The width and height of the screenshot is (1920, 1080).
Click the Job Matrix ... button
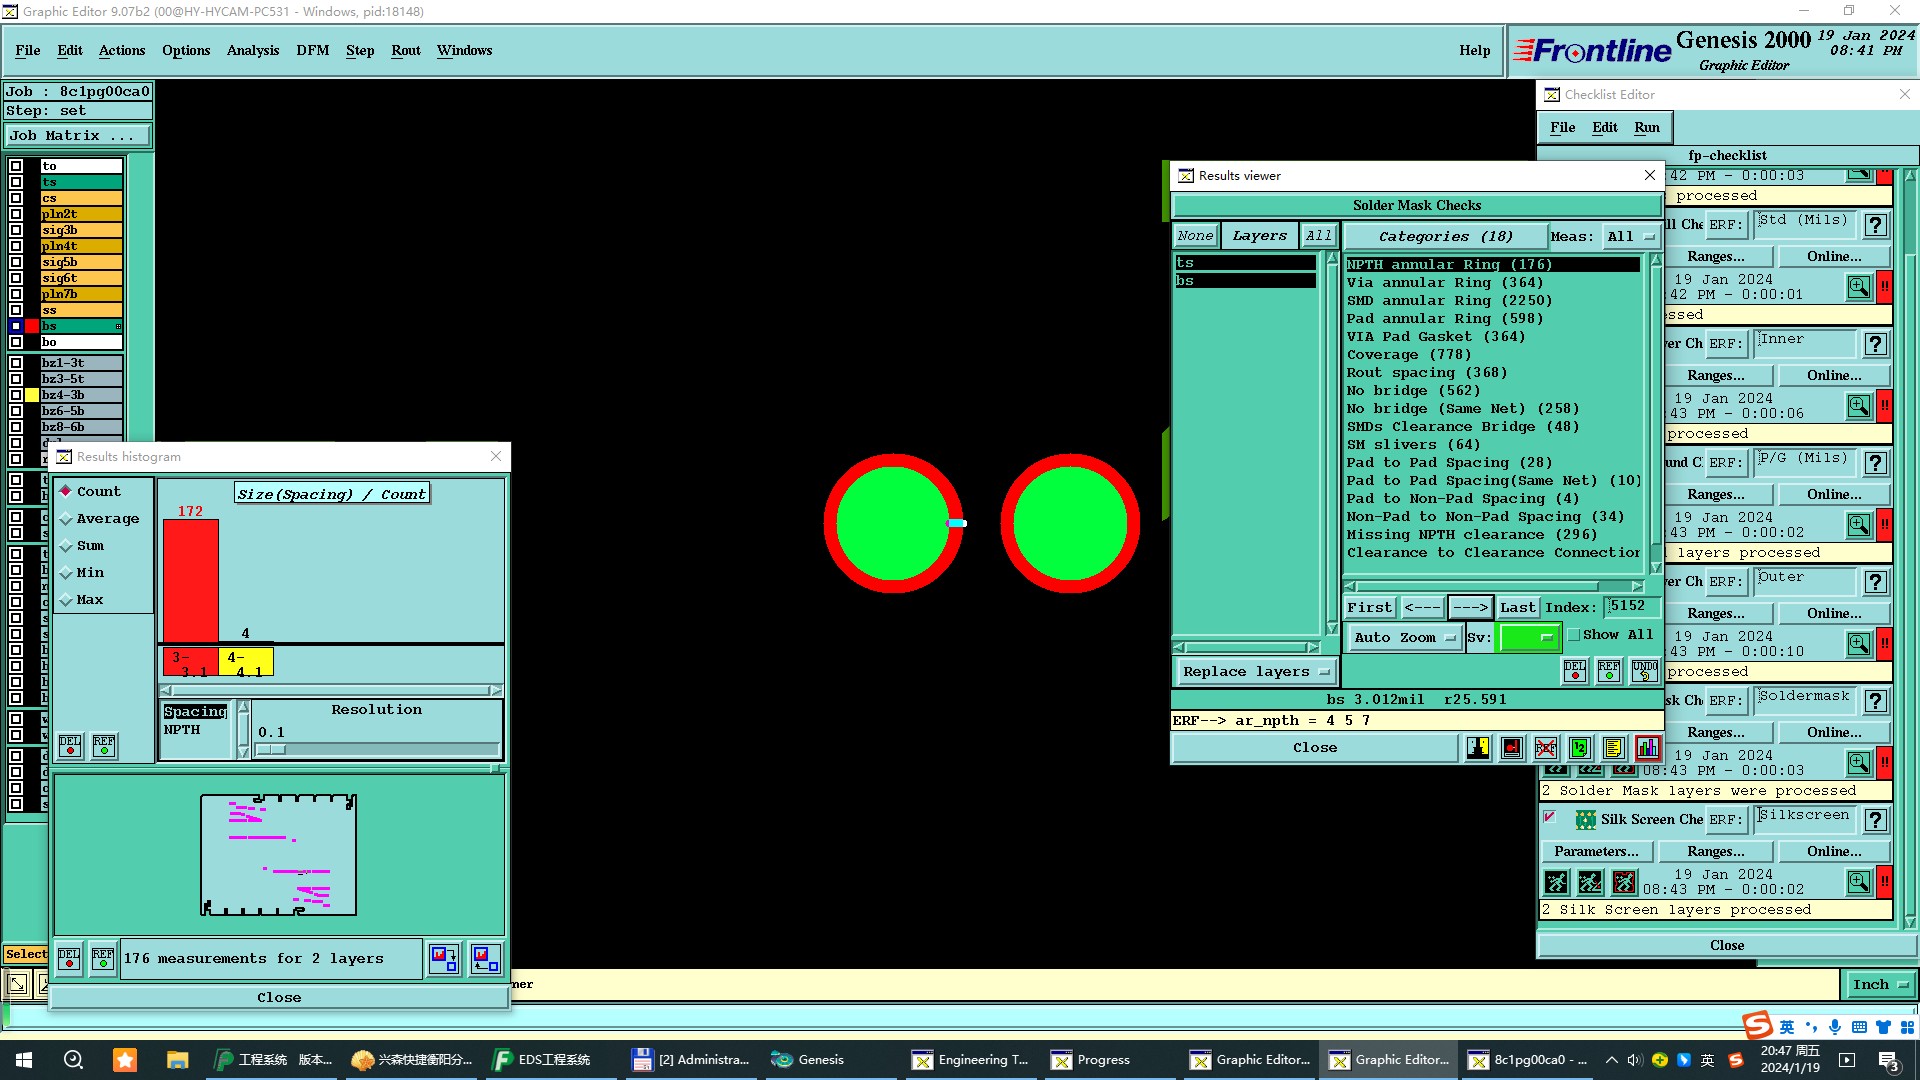pos(78,135)
